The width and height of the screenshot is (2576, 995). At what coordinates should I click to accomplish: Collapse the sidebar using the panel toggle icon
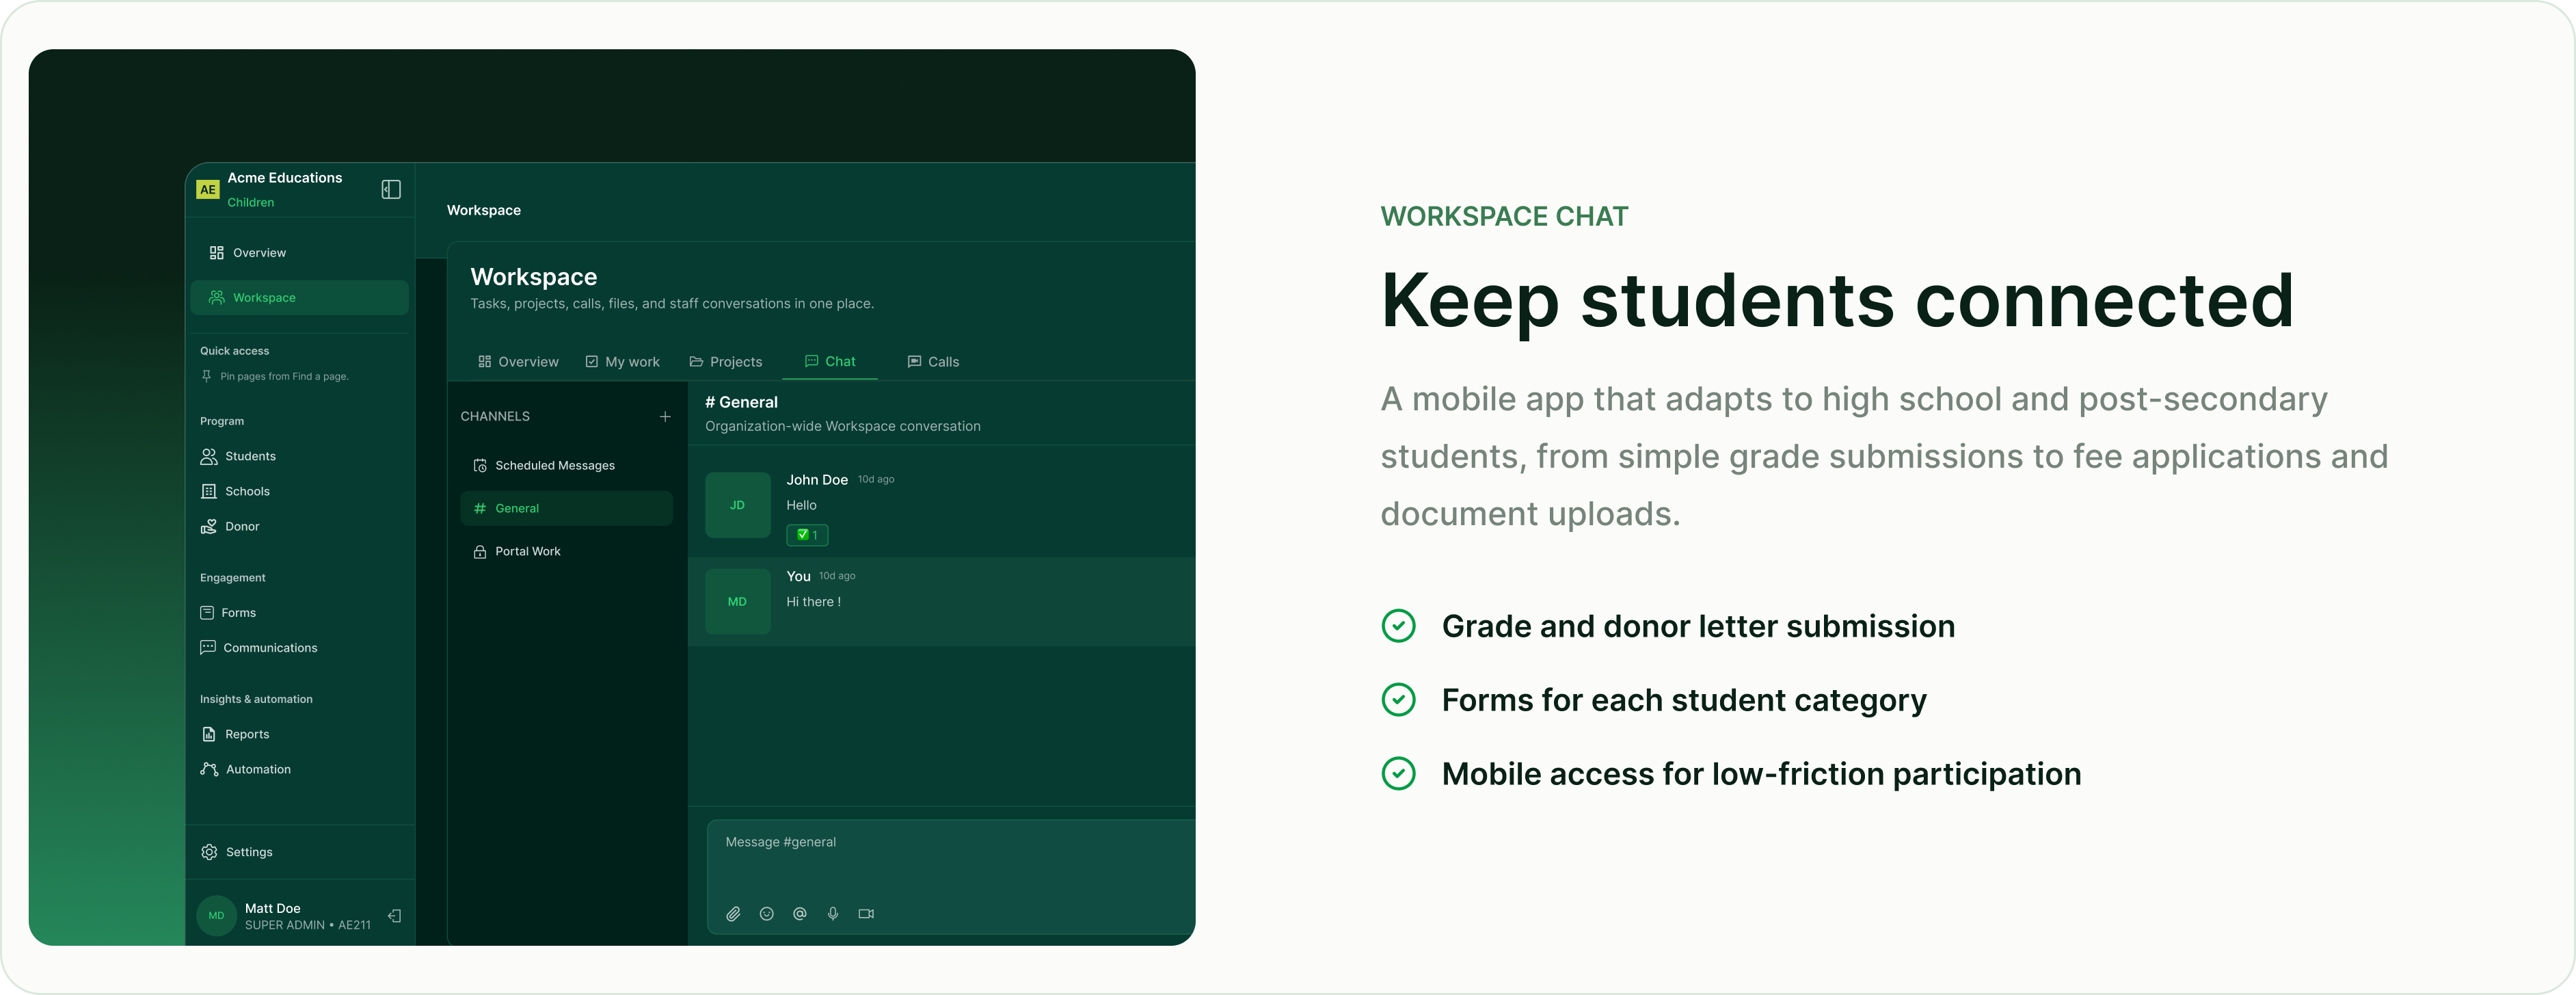pyautogui.click(x=391, y=189)
